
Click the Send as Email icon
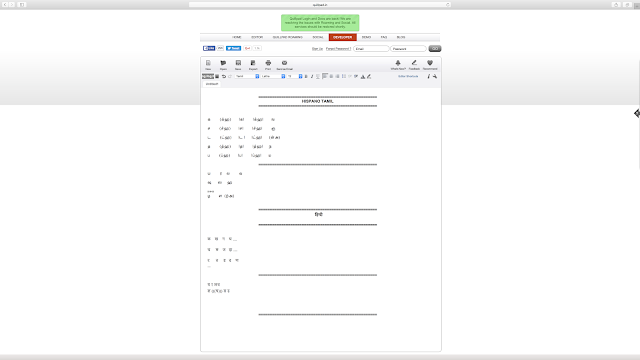tap(284, 64)
